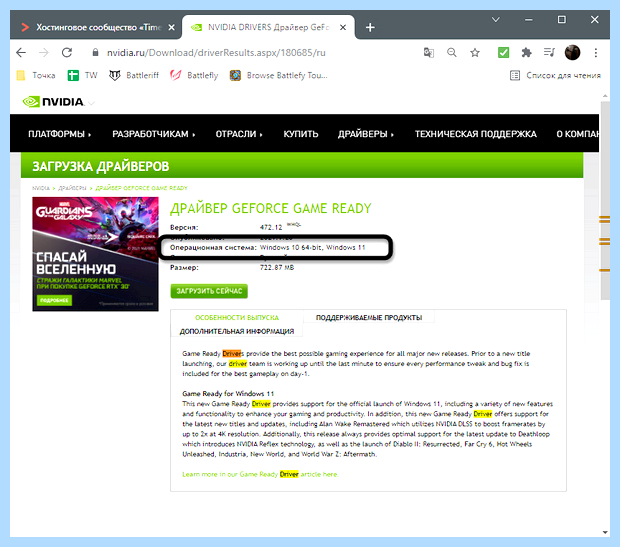Click the padlock site info icon

95,53
